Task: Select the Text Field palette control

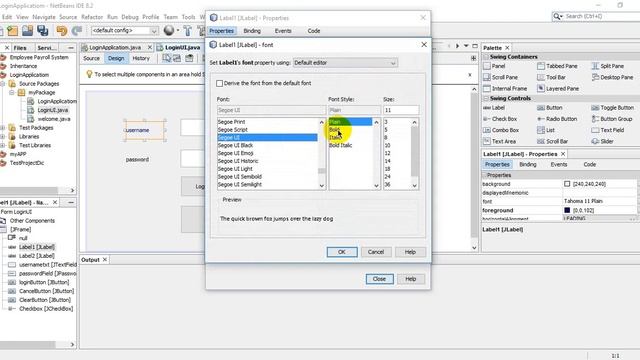Action: (608, 130)
